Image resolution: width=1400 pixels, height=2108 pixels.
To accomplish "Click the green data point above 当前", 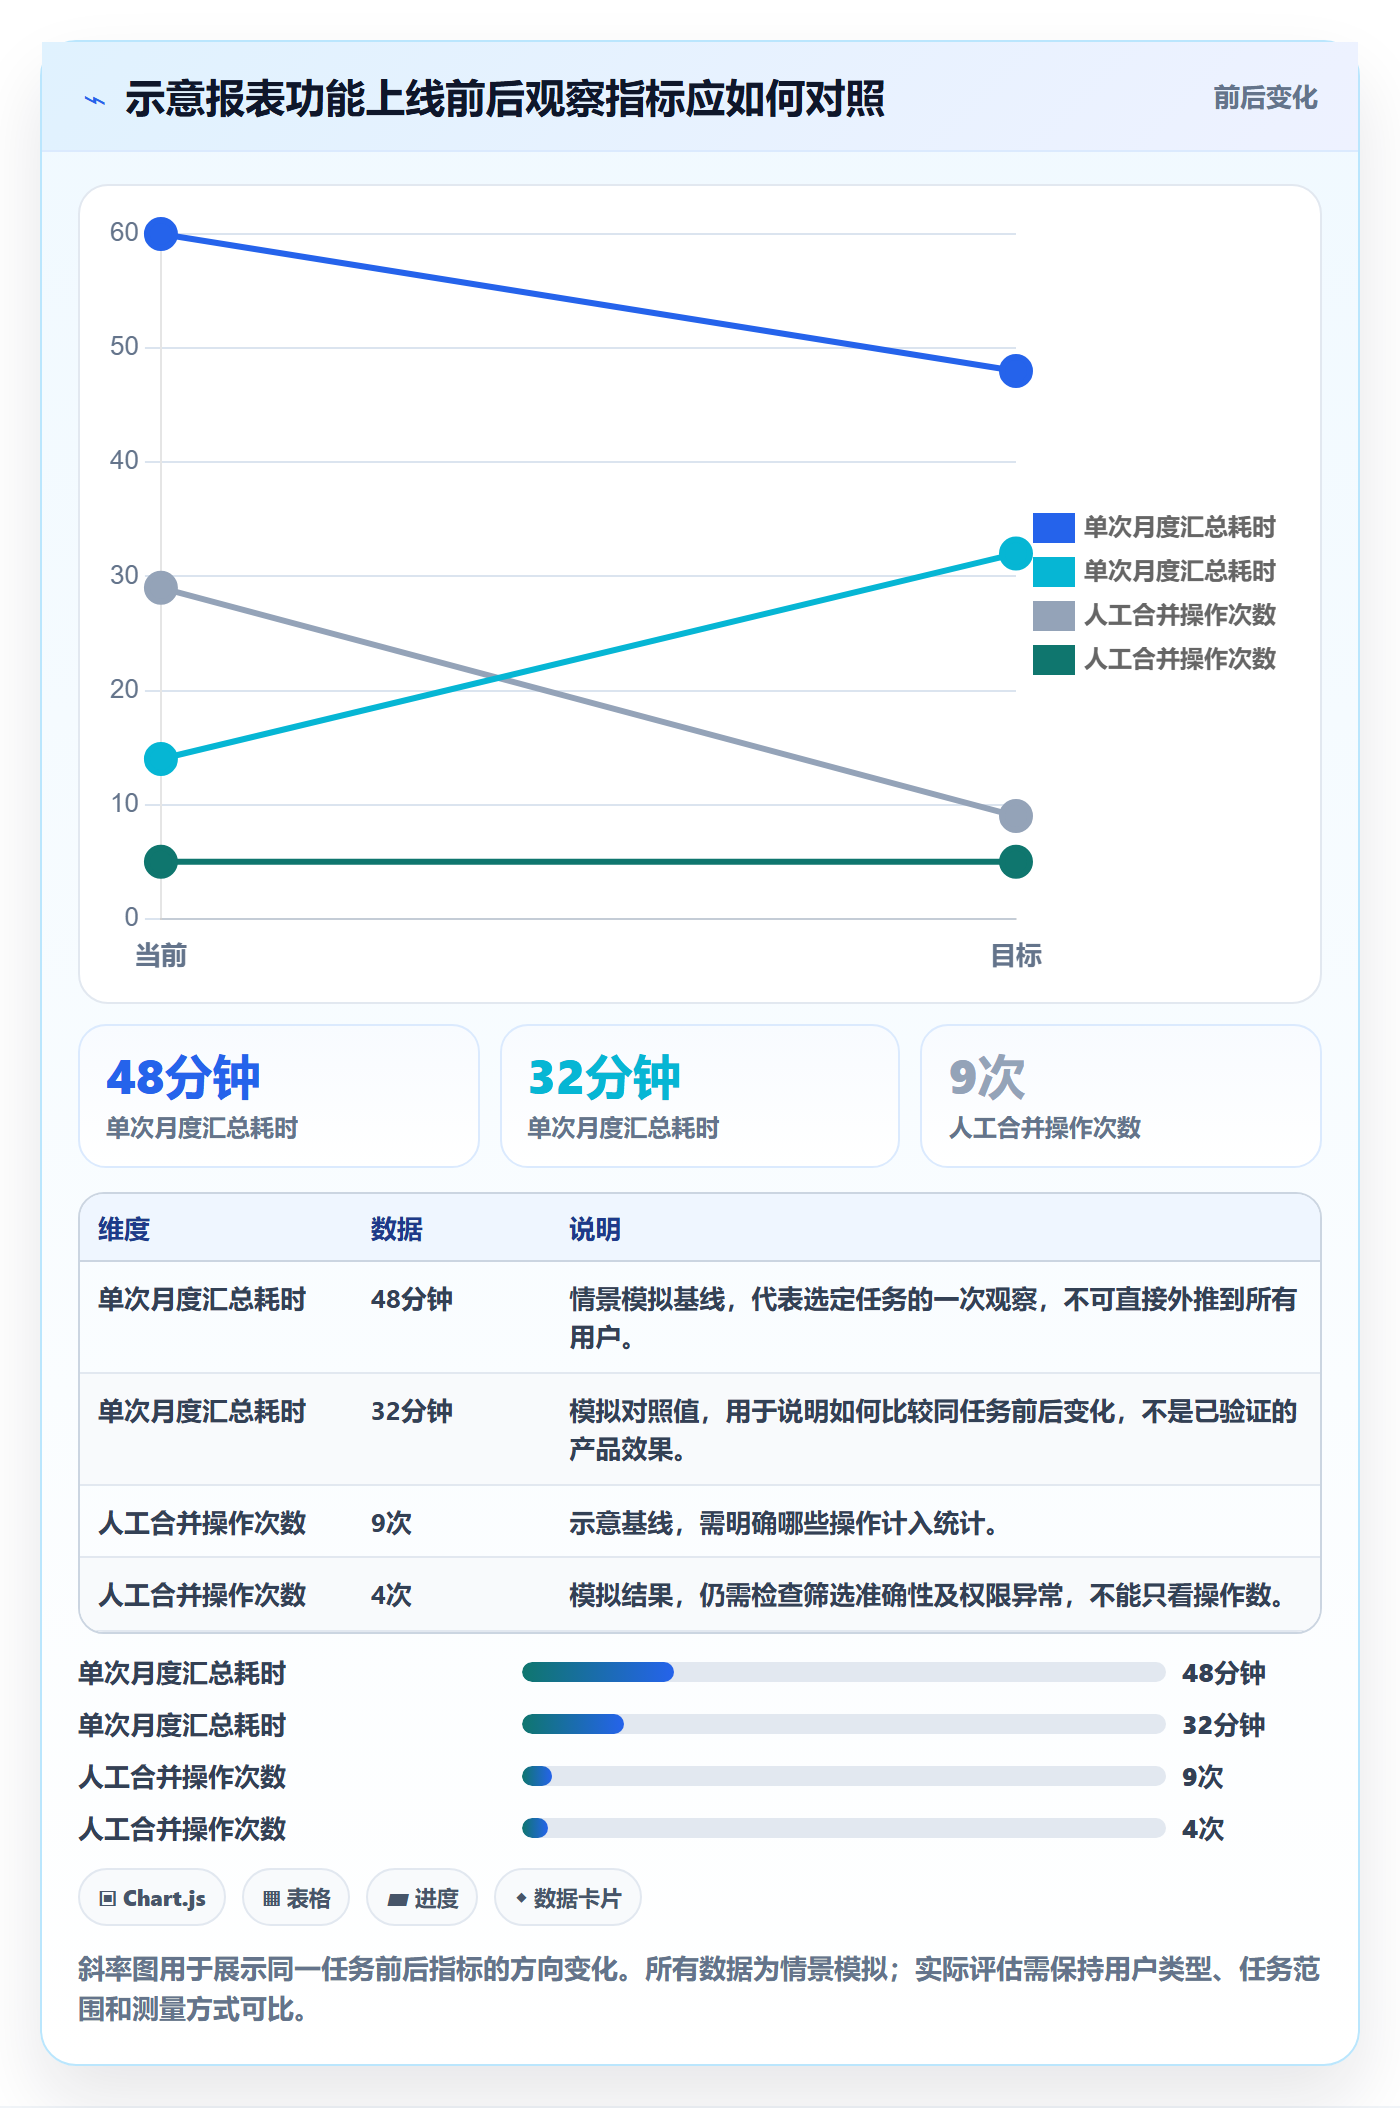I will pyautogui.click(x=161, y=862).
